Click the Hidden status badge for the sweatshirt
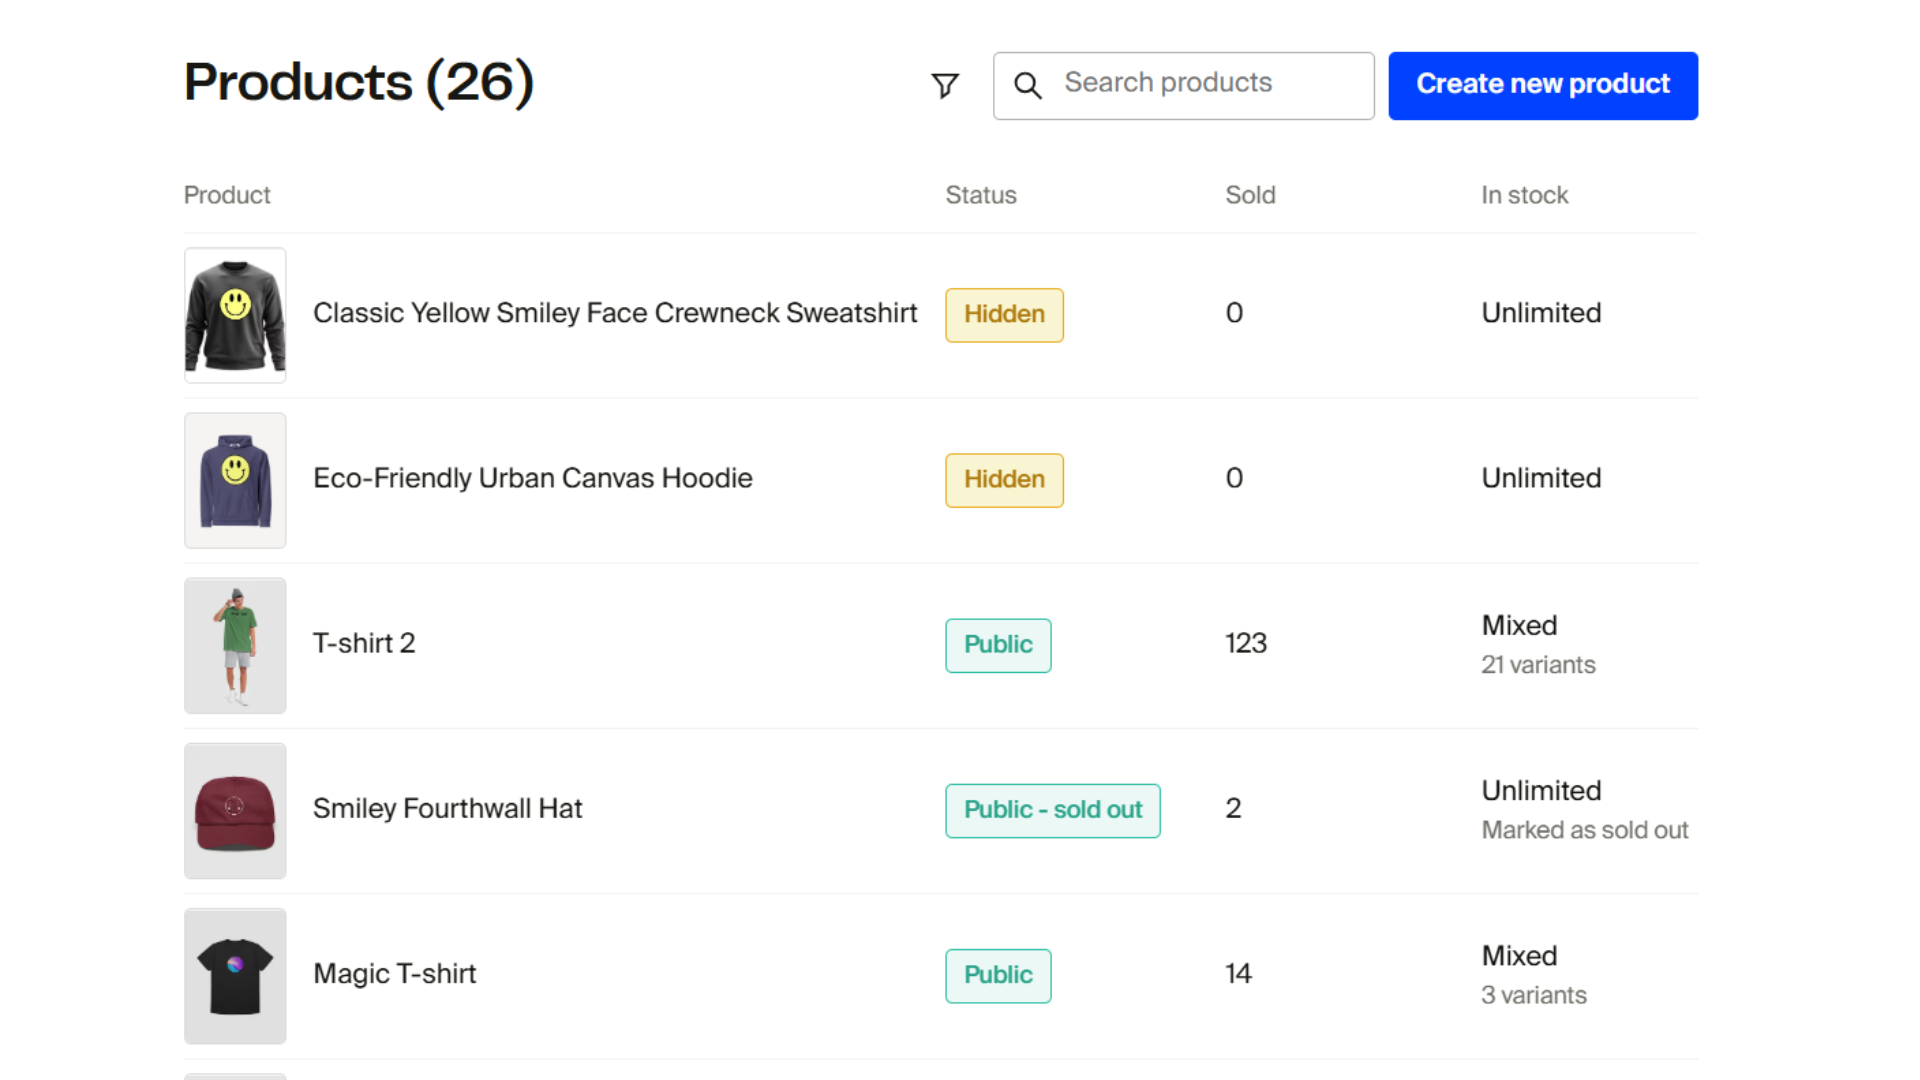This screenshot has width=1920, height=1080. [1004, 314]
